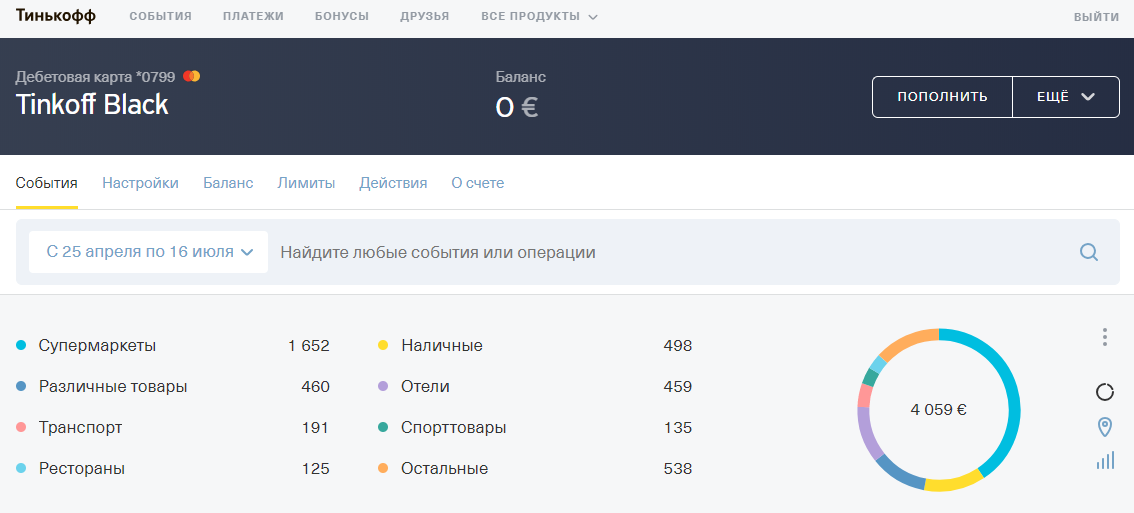The width and height of the screenshot is (1134, 513).
Task: Select the Транспорт category
Action: point(80,428)
